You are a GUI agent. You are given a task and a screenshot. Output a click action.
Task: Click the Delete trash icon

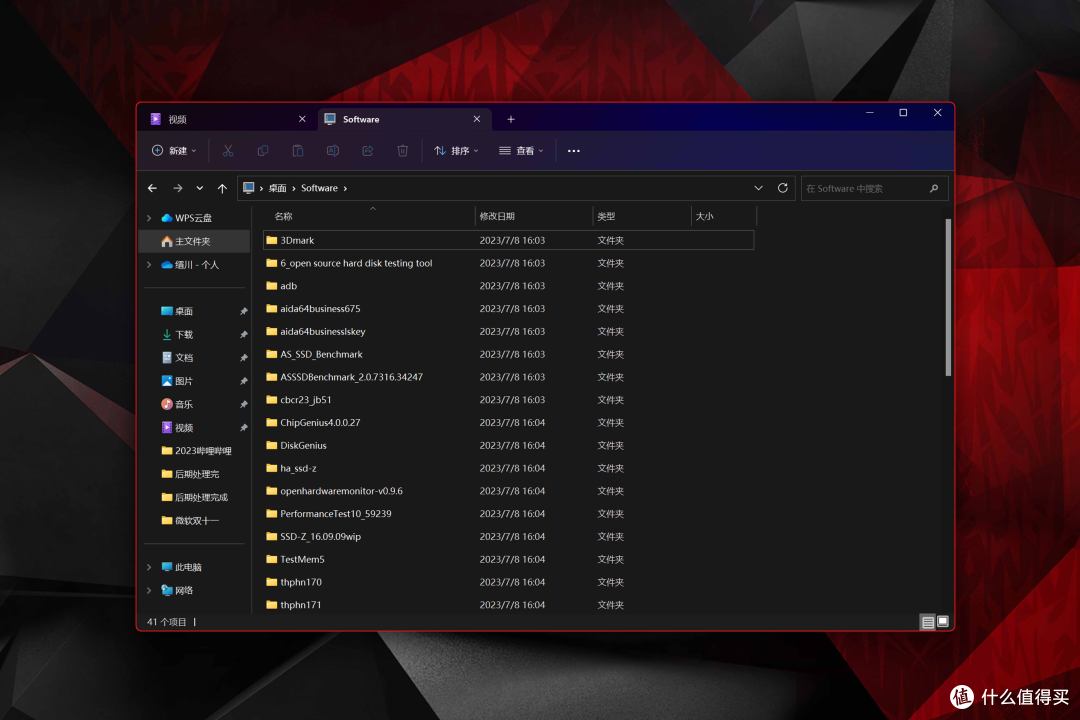[x=403, y=151]
